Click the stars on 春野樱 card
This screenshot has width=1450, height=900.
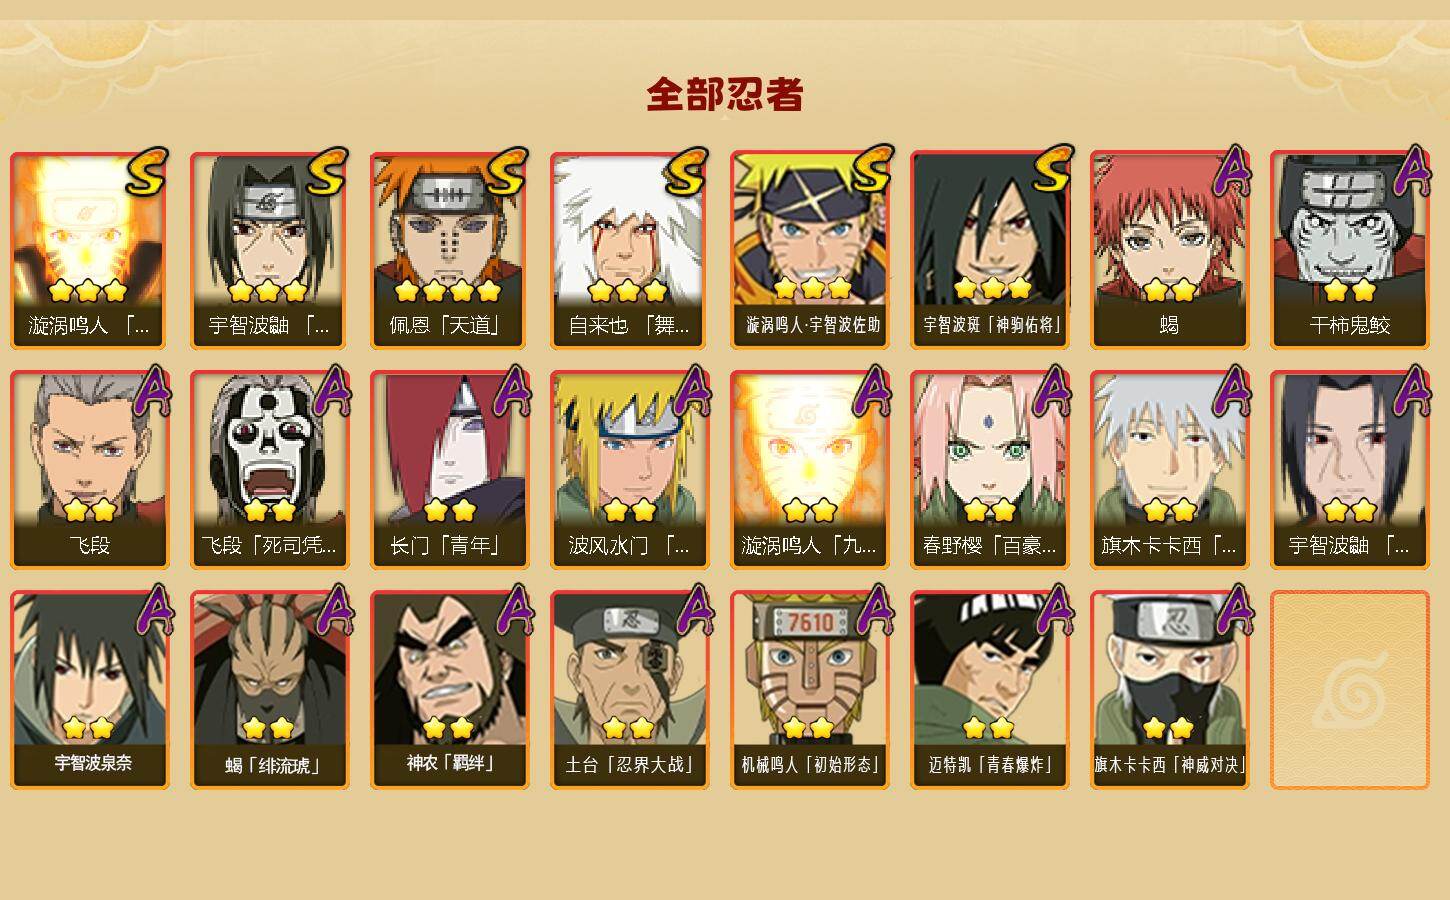pyautogui.click(x=989, y=511)
